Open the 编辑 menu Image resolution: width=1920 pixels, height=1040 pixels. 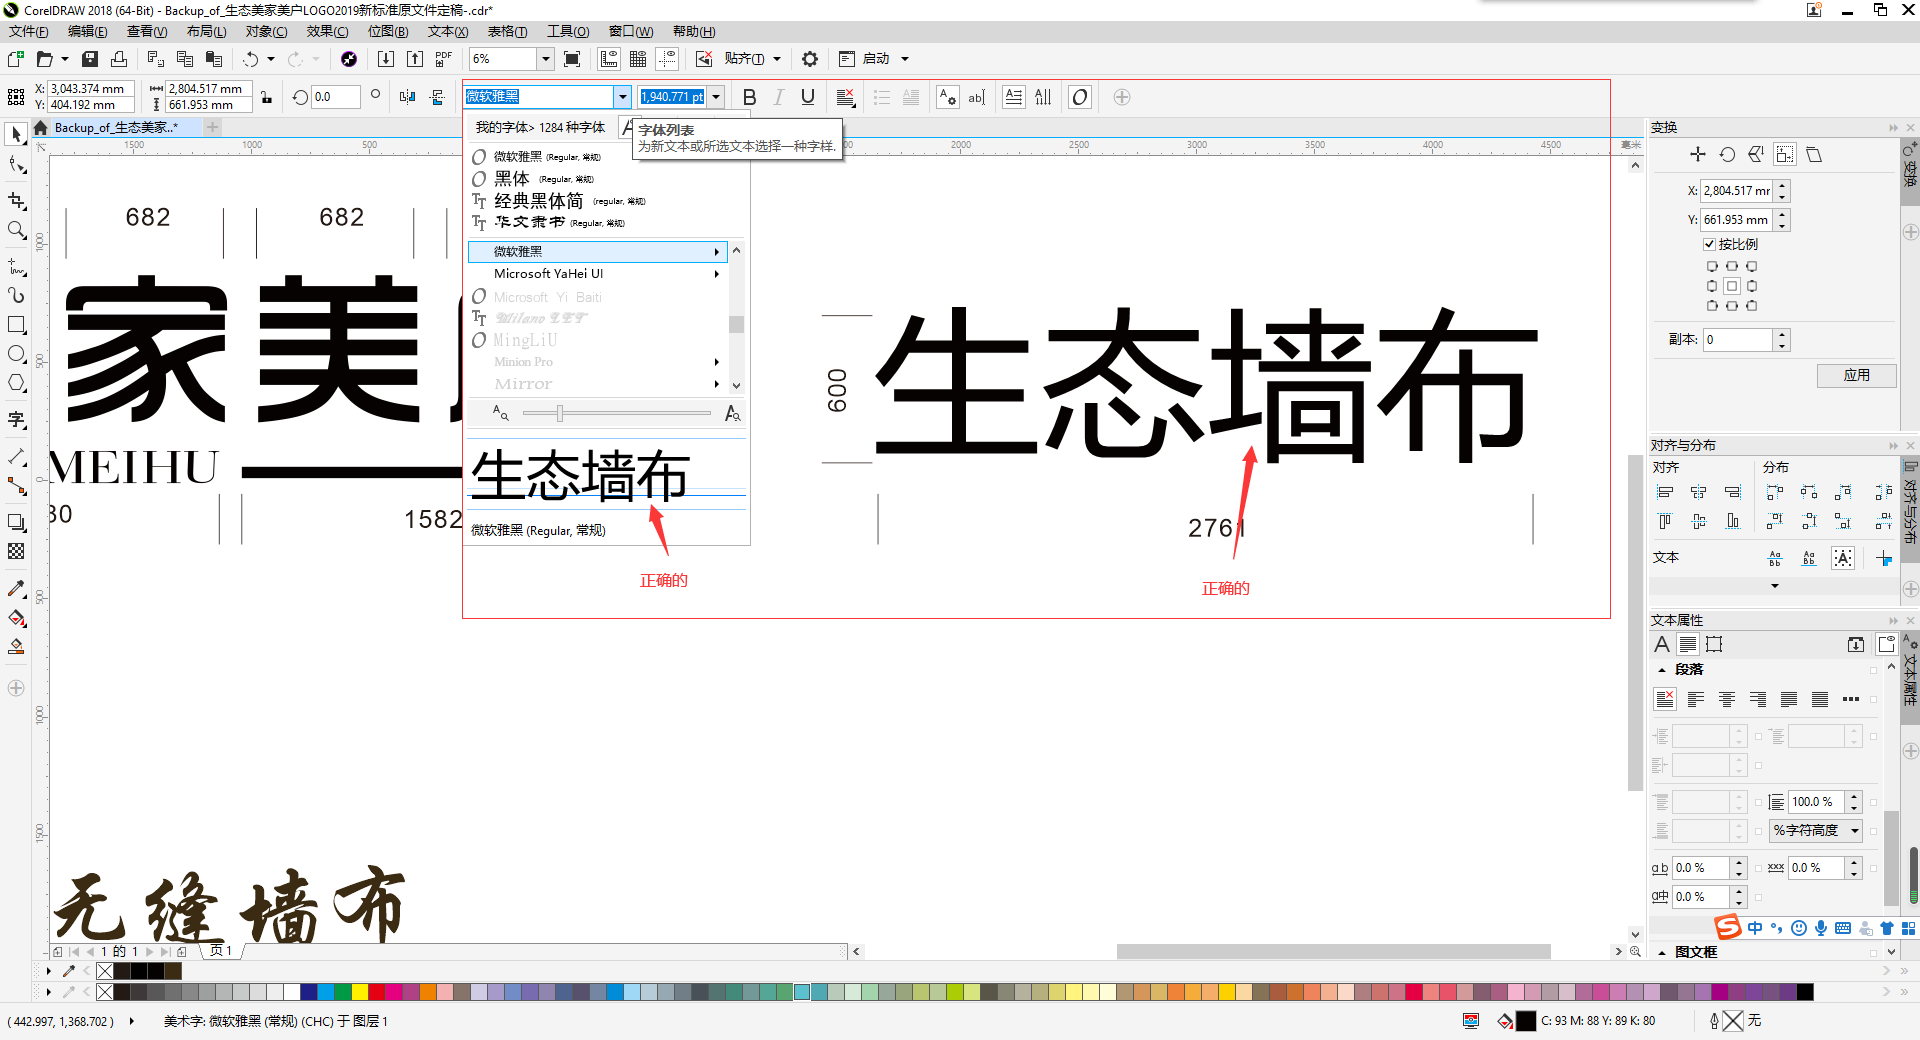click(87, 31)
